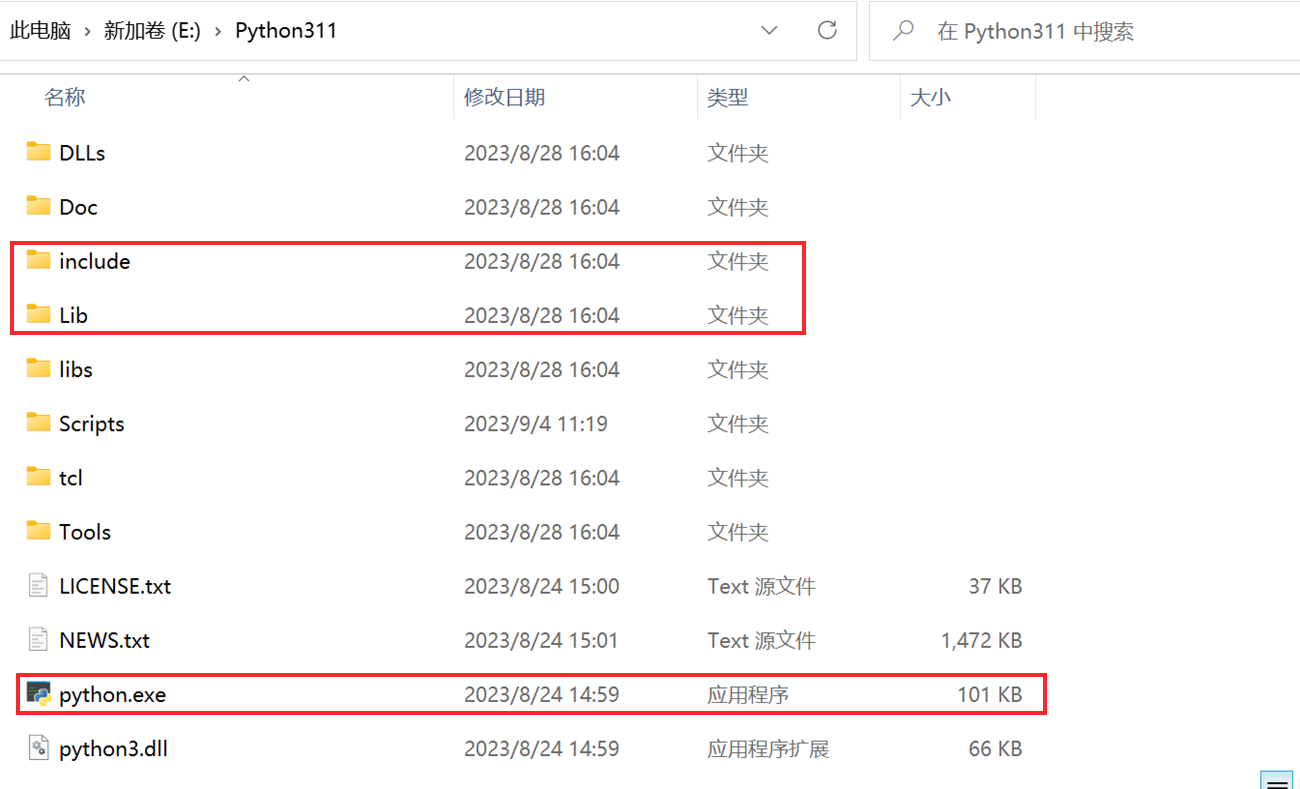Click the 应用程序 type of python.exe
Screen dimensions: 1300x789
(x=748, y=694)
